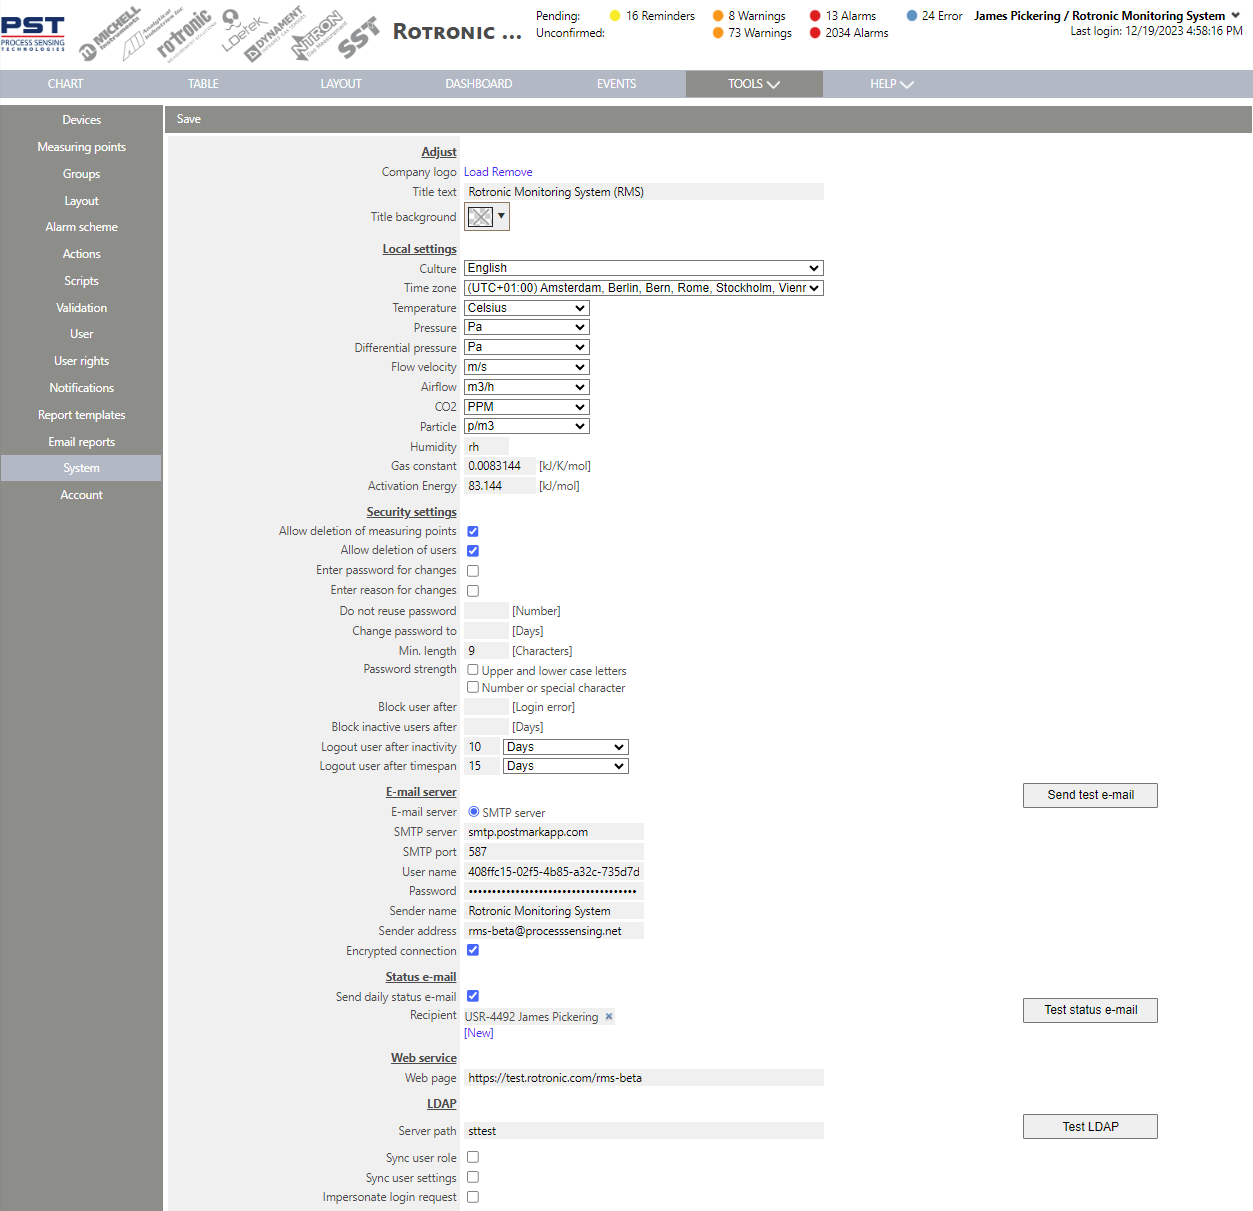The height and width of the screenshot is (1211, 1253).
Task: Enable Sync user settings checkbox
Action: [x=473, y=1177]
